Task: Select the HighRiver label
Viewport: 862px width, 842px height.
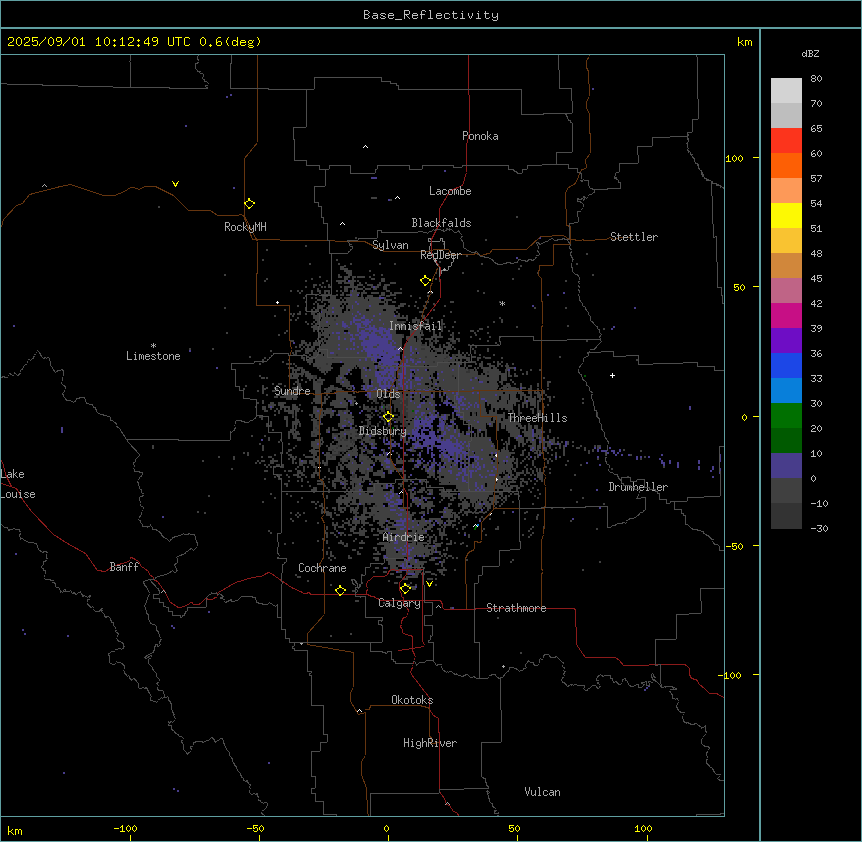Action: click(430, 743)
